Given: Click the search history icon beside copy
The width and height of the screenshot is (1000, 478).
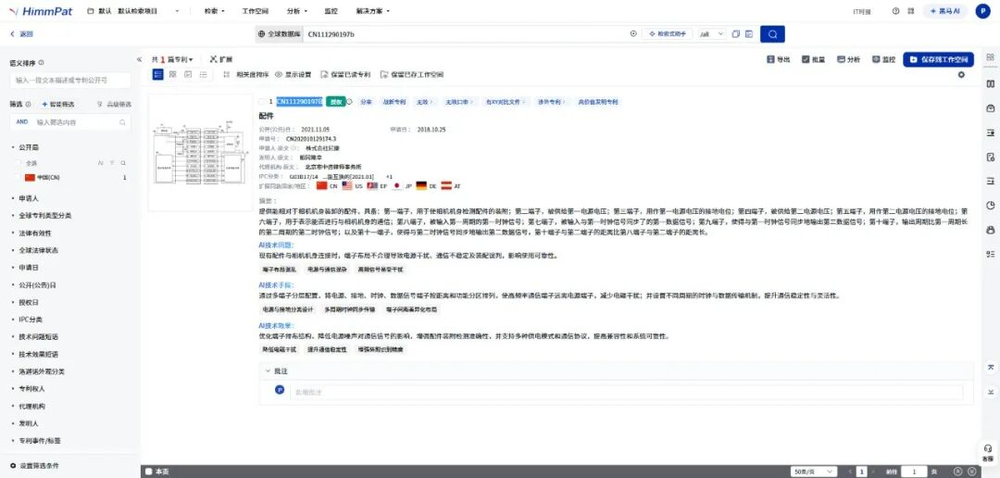Looking at the screenshot, I should point(749,34).
